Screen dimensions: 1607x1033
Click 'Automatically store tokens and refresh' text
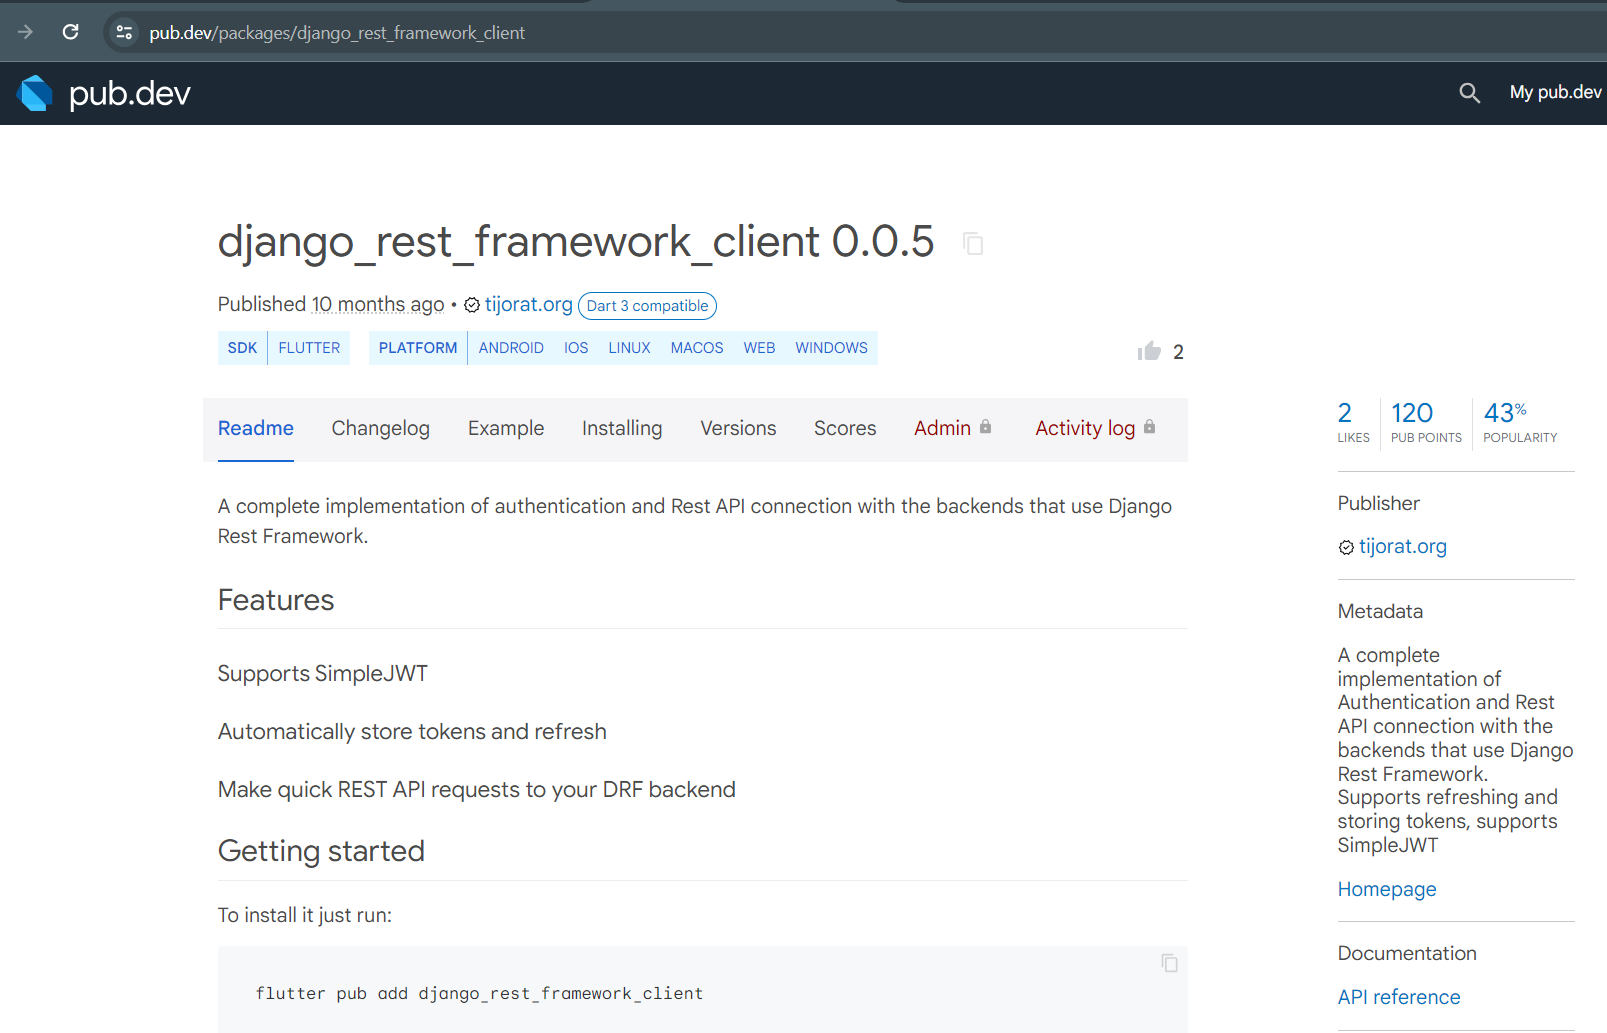(x=412, y=732)
